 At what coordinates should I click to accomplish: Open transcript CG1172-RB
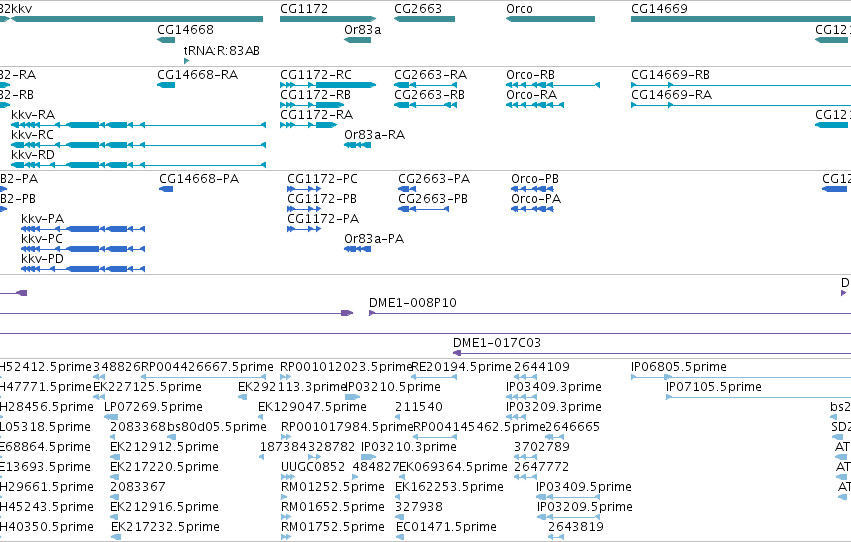tap(315, 95)
